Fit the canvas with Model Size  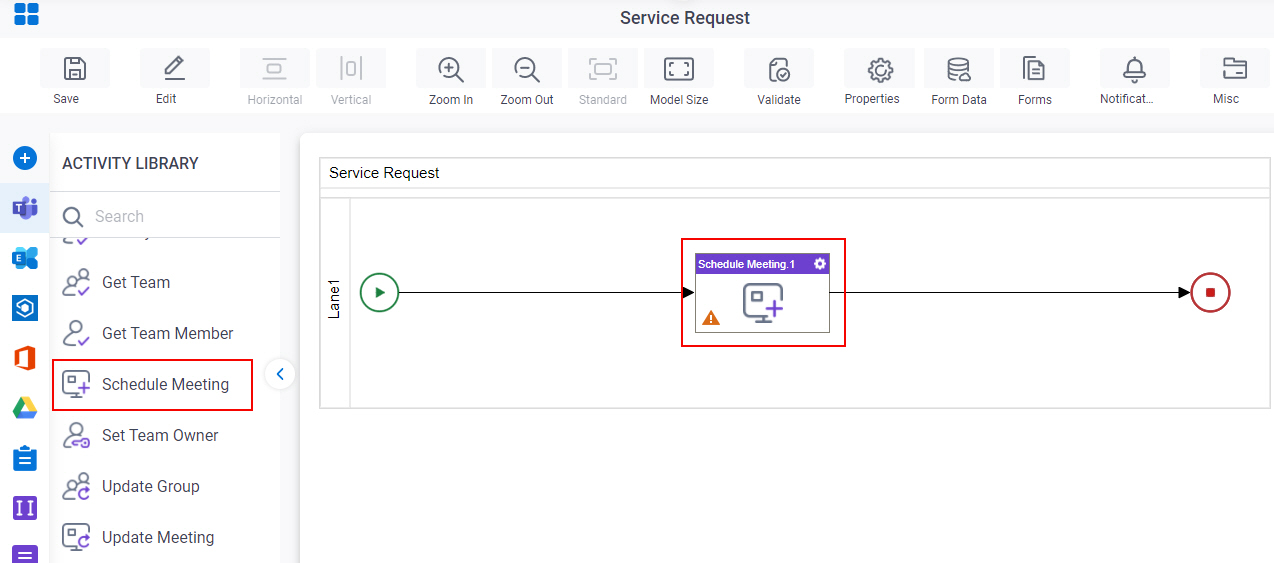(x=679, y=69)
